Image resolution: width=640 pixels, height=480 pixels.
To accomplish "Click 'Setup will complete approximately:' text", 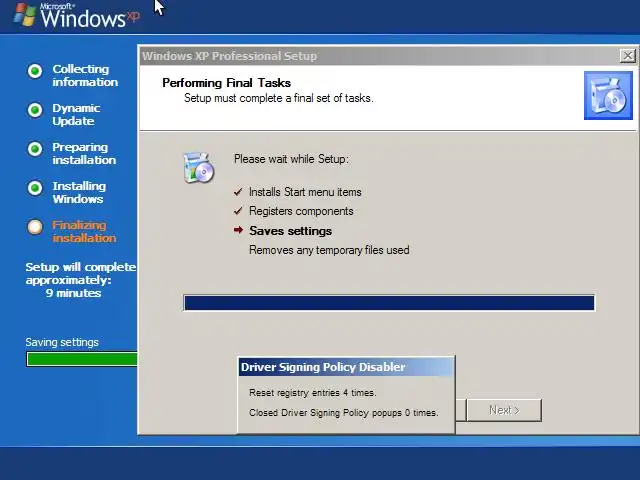I will pos(80,273).
